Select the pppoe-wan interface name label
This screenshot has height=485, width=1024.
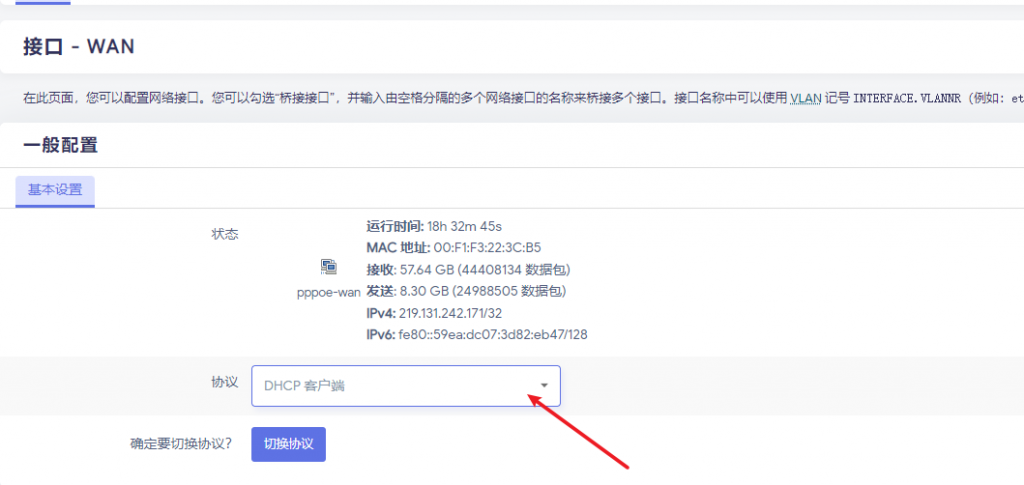click(x=328, y=292)
